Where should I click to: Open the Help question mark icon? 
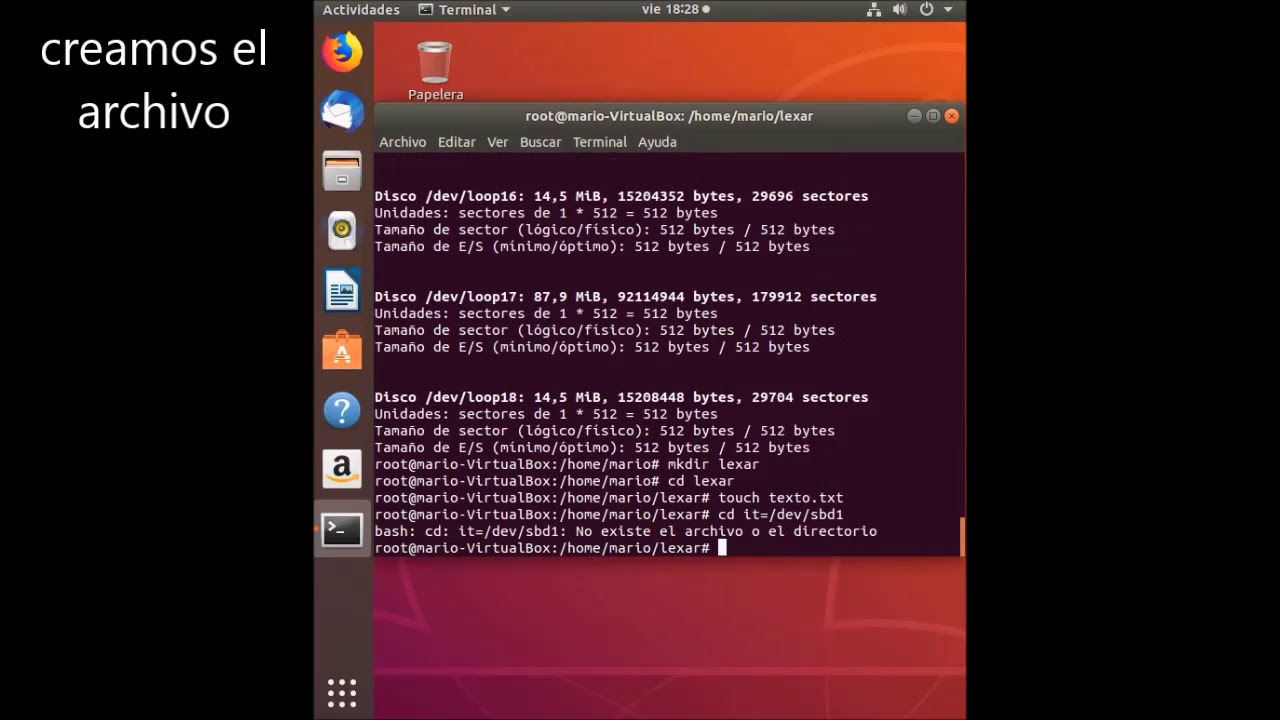tap(342, 410)
